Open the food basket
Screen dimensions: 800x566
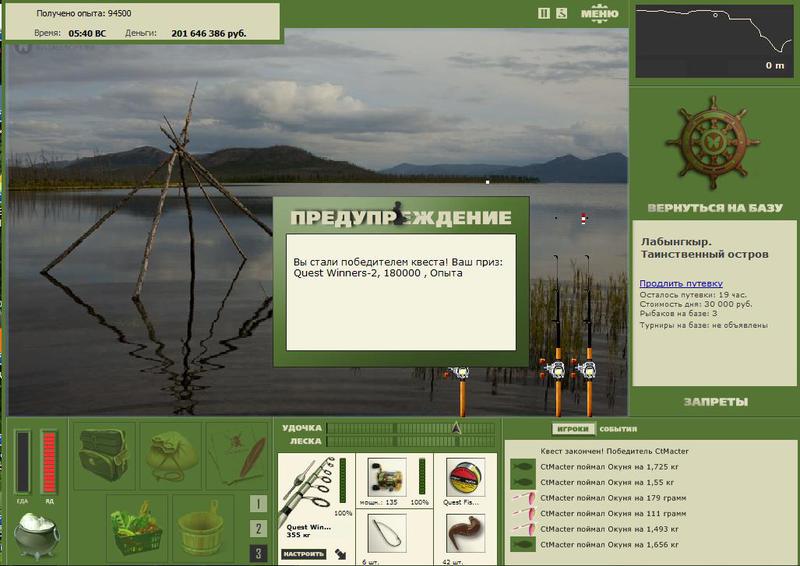point(137,528)
